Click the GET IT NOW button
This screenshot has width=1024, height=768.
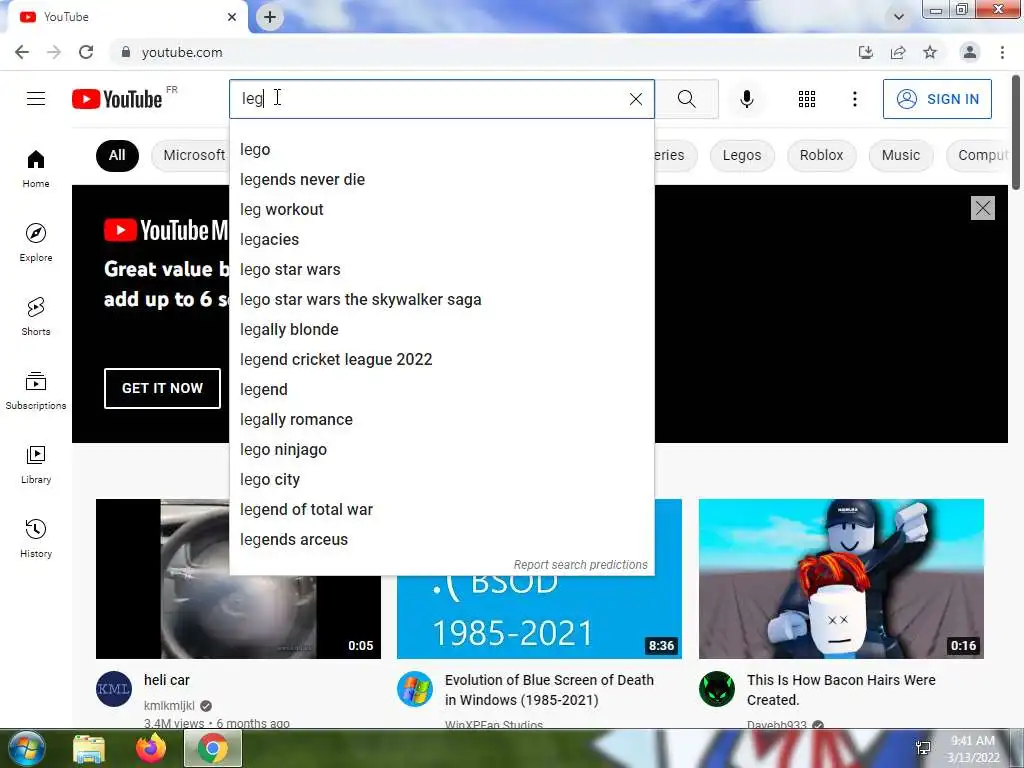pos(162,388)
